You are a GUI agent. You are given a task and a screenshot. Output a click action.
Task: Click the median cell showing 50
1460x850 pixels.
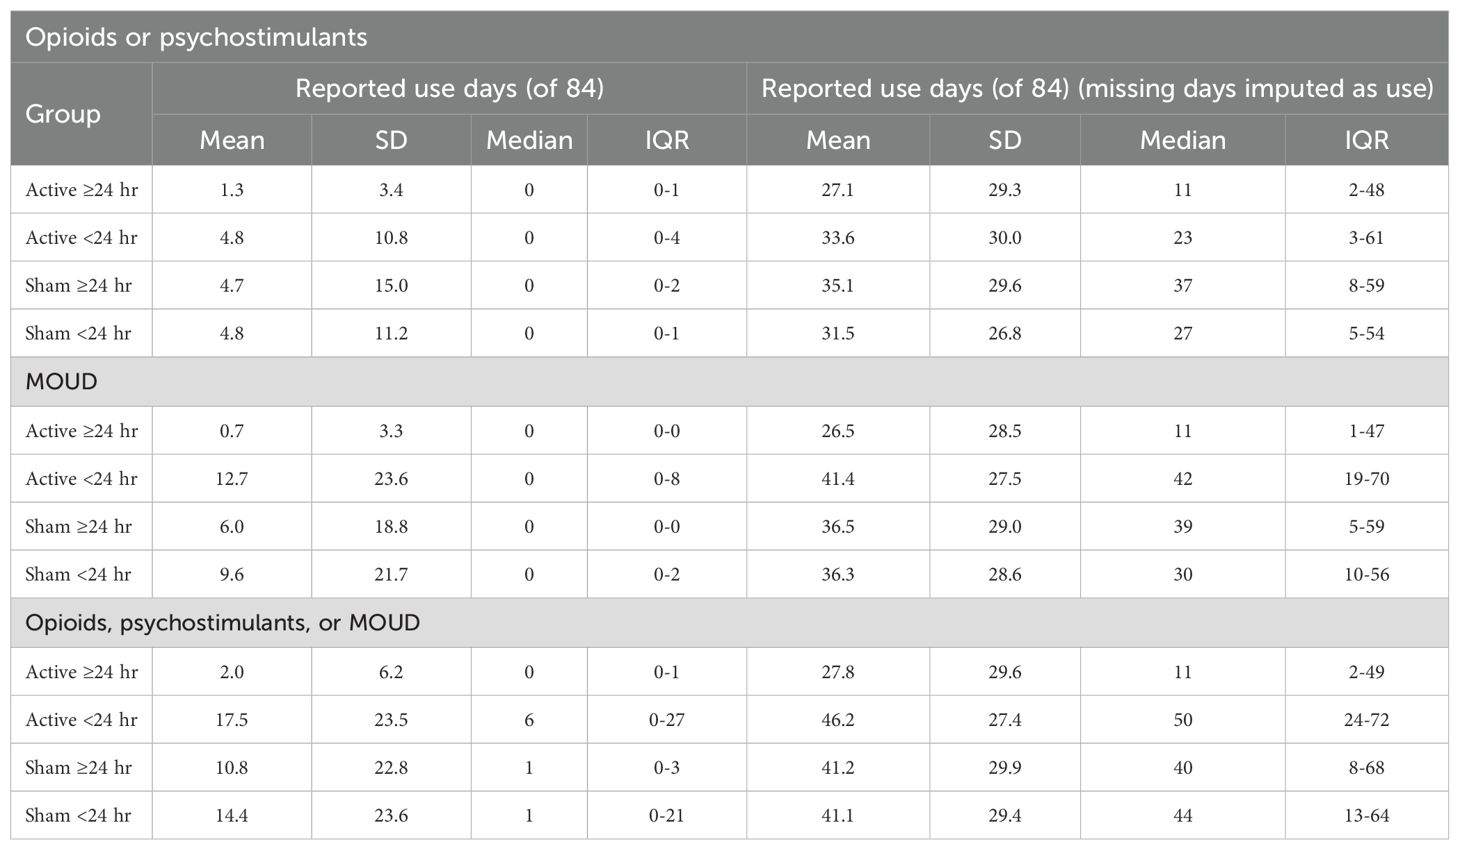(1183, 720)
